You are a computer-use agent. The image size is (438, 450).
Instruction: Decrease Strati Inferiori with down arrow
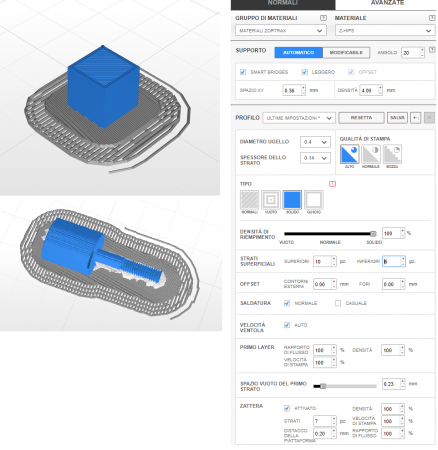[x=403, y=264]
